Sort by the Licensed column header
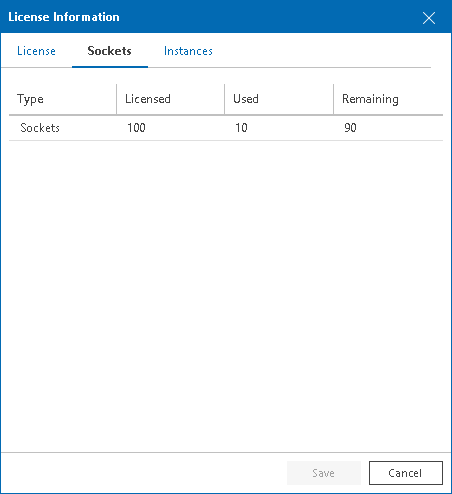Screen dimensions: 452x494 [171, 99]
